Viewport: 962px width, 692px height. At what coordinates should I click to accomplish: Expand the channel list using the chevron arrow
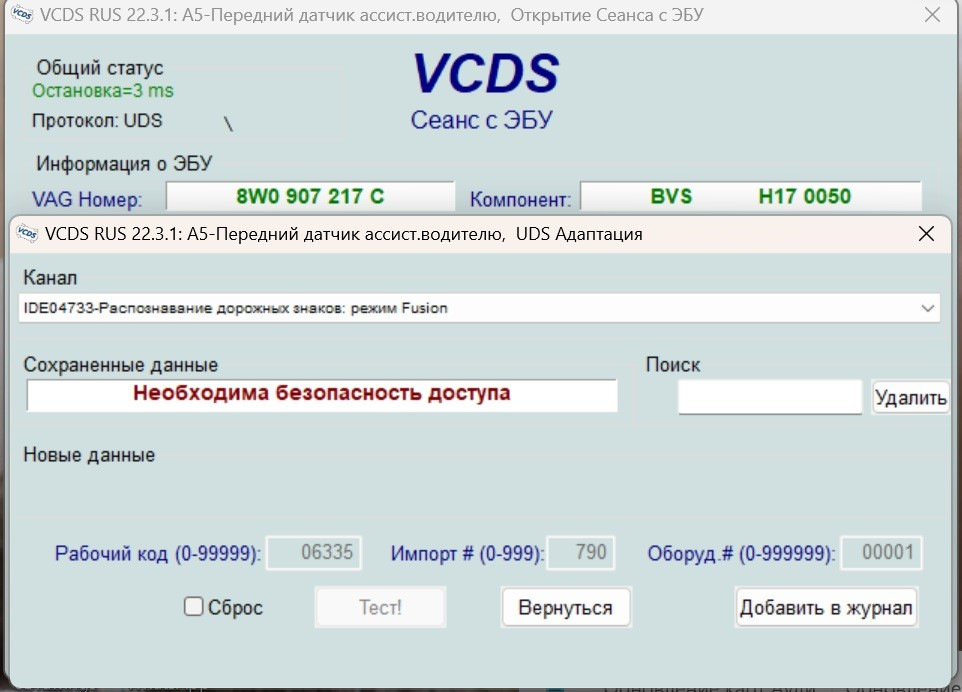tap(926, 308)
